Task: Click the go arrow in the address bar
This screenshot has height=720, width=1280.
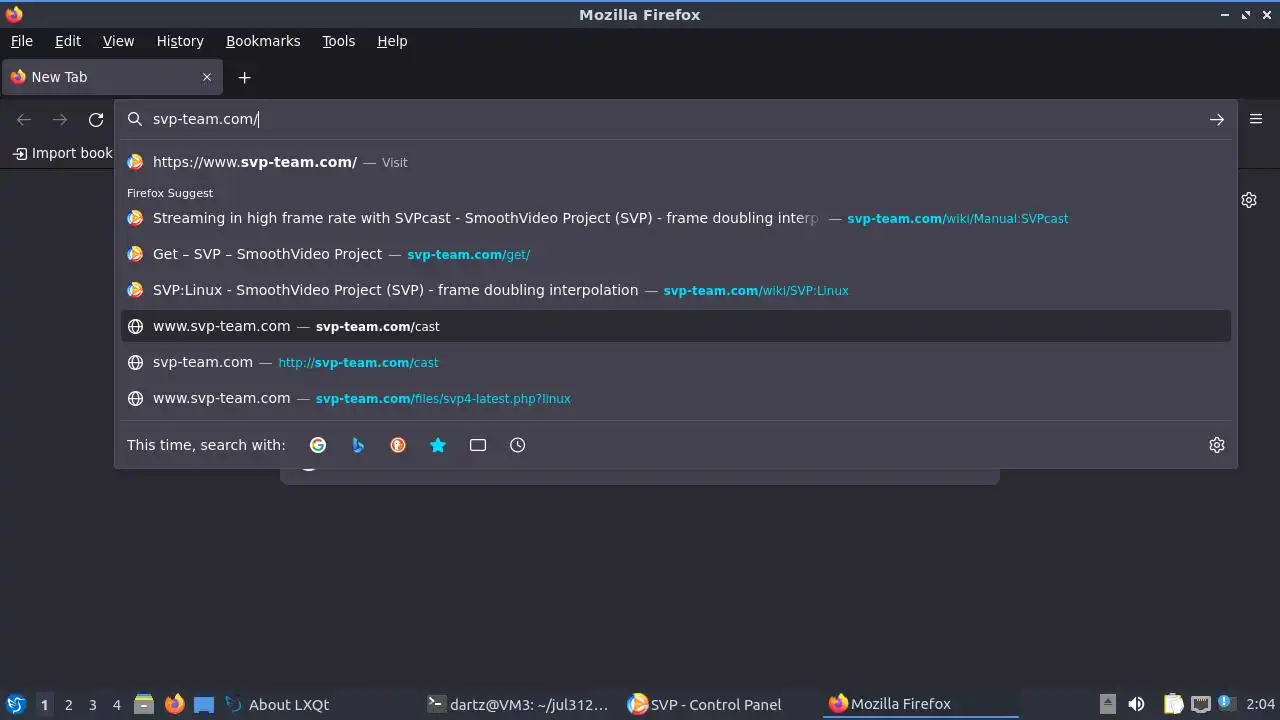Action: tap(1216, 119)
